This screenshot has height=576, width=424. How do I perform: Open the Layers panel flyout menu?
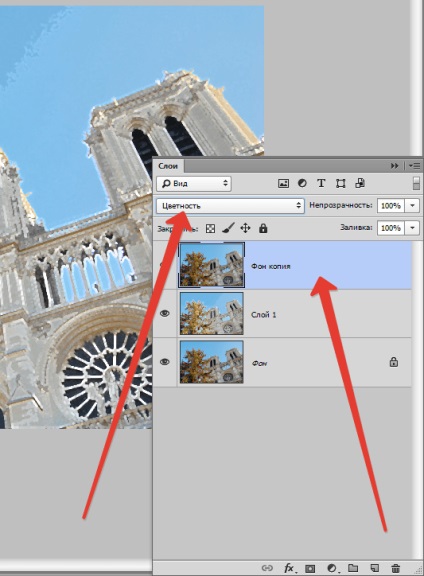(415, 166)
